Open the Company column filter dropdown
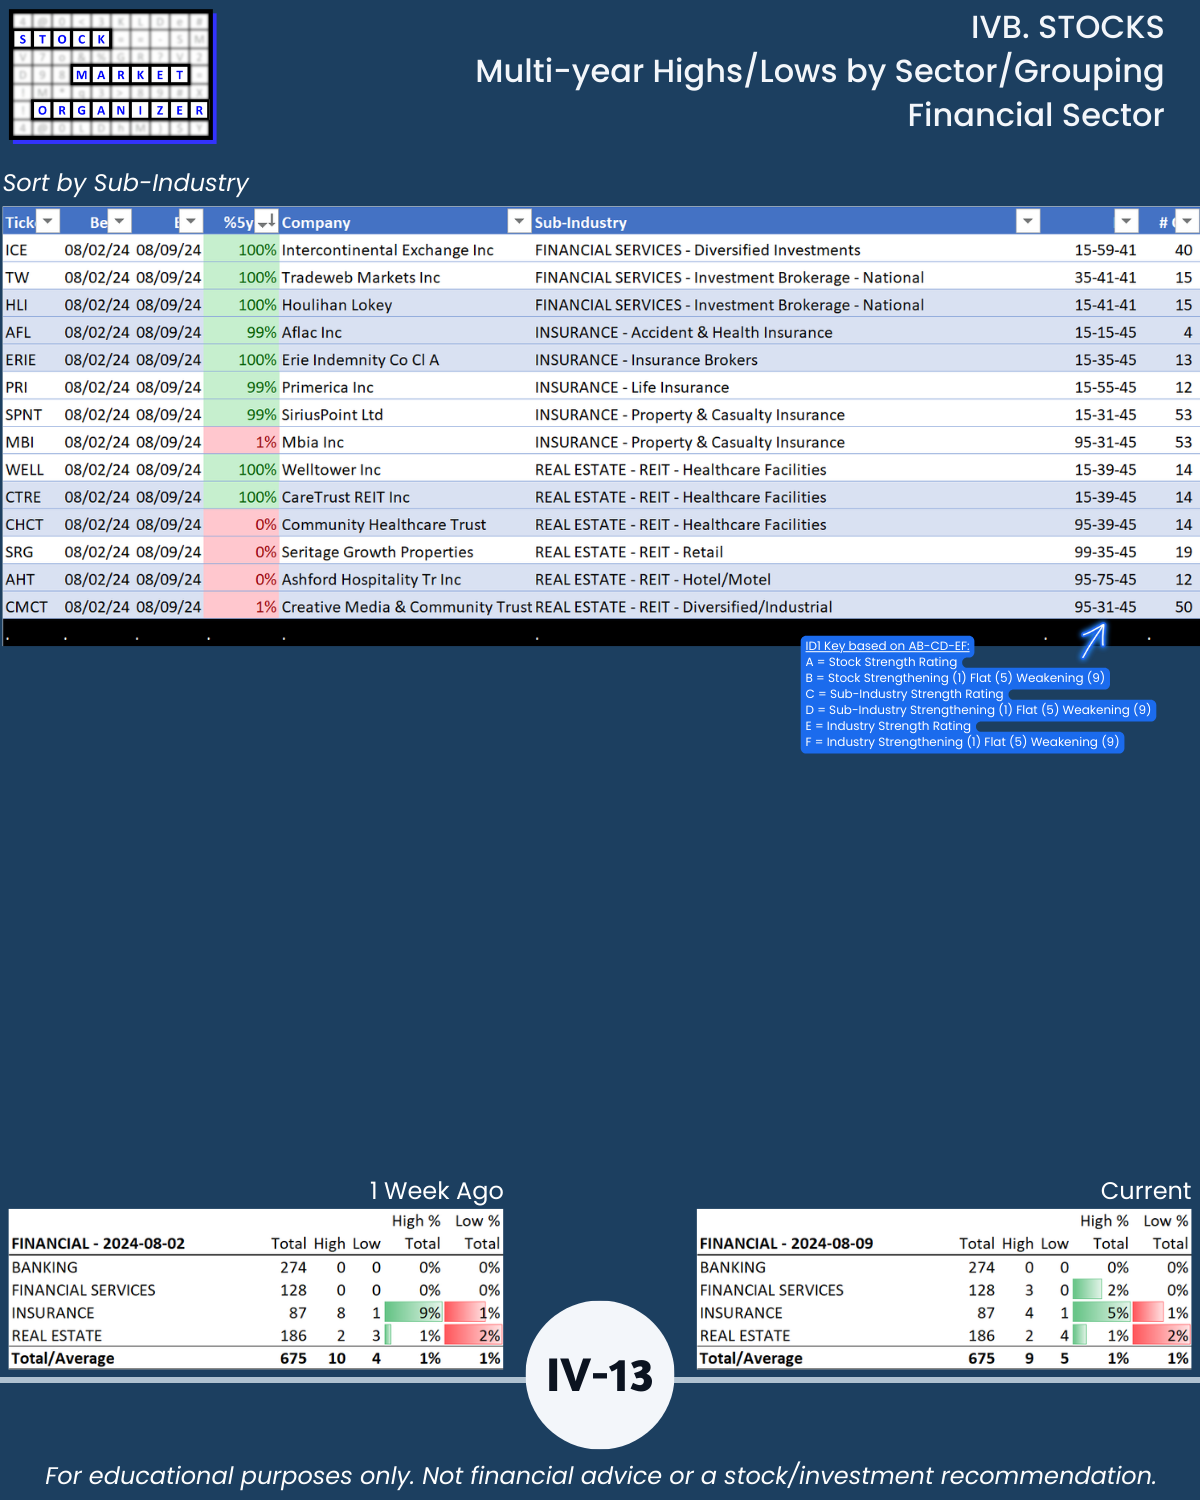 tap(519, 221)
